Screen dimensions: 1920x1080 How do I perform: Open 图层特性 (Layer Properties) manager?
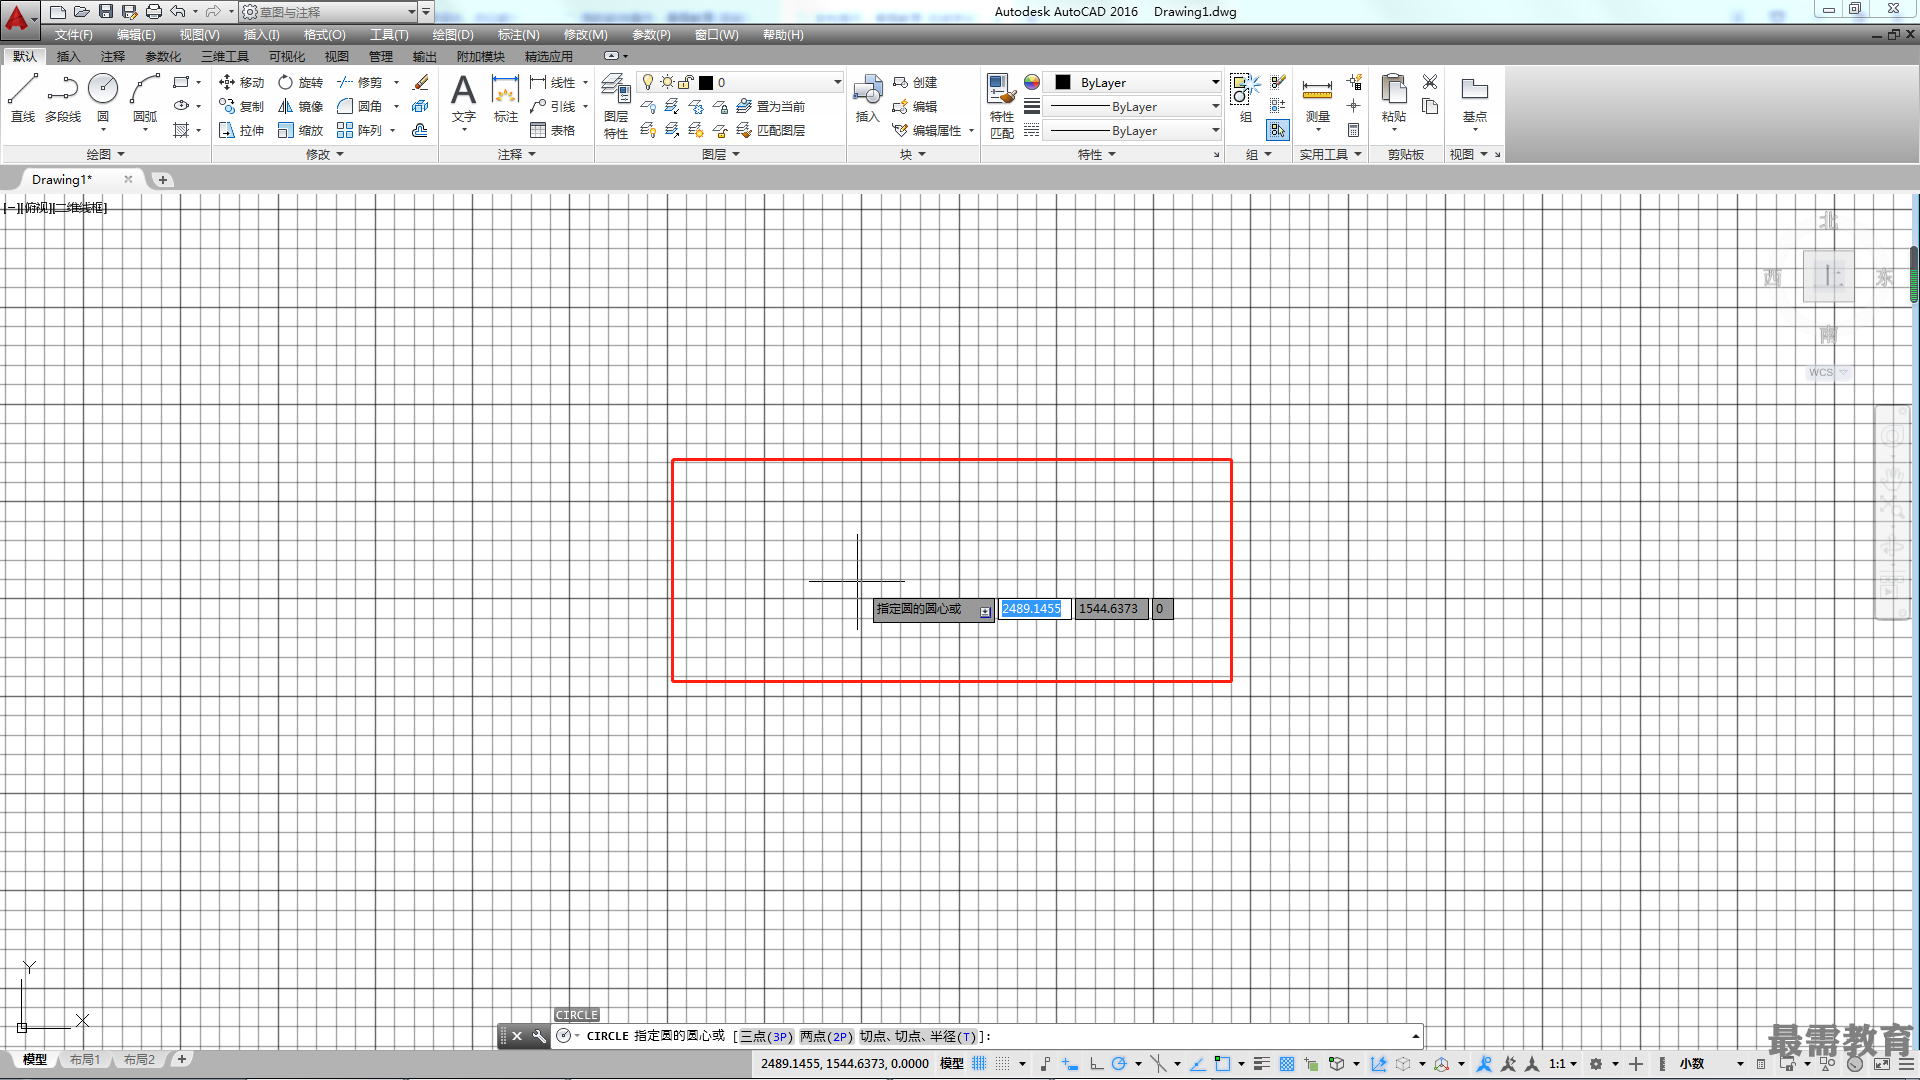pos(616,106)
